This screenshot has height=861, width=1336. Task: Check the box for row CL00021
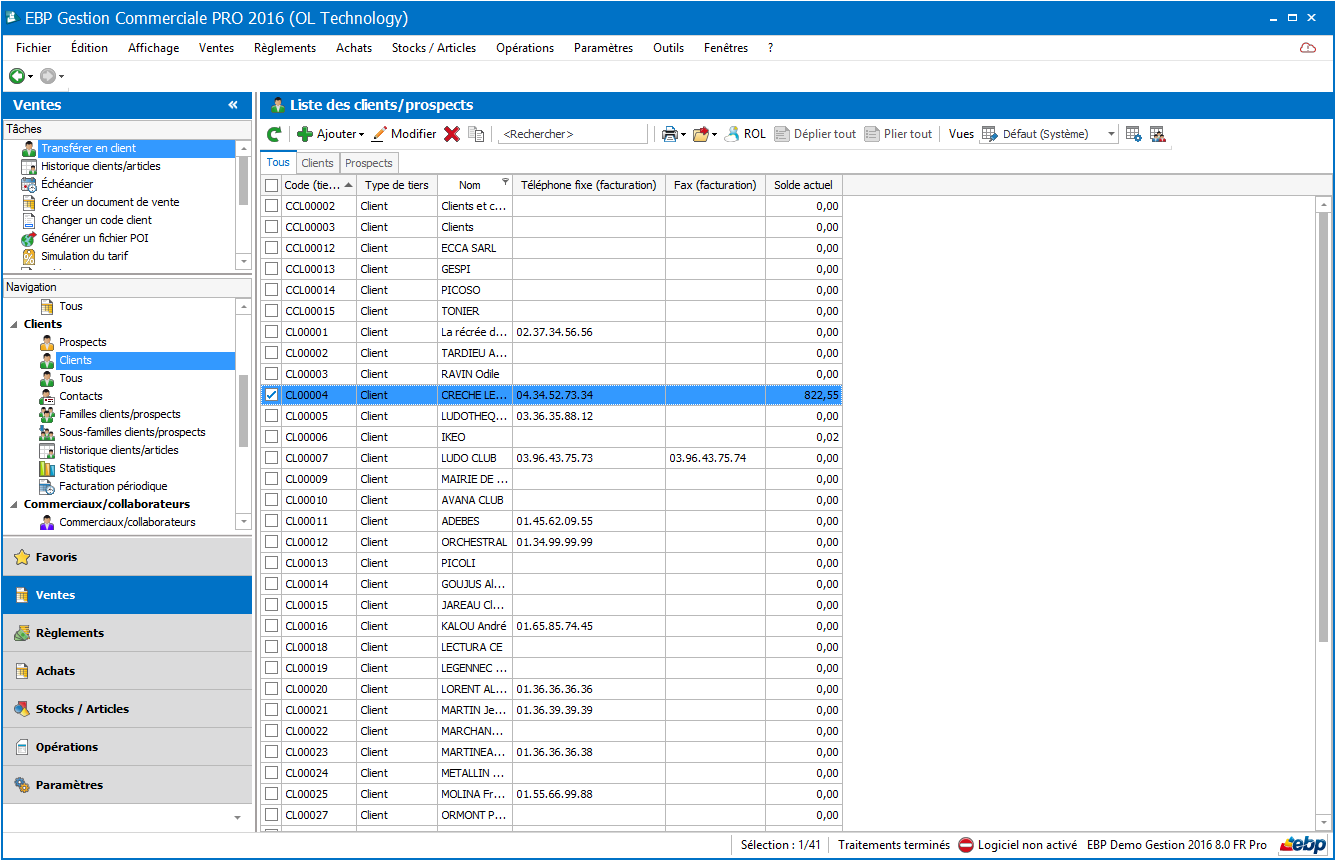(272, 710)
